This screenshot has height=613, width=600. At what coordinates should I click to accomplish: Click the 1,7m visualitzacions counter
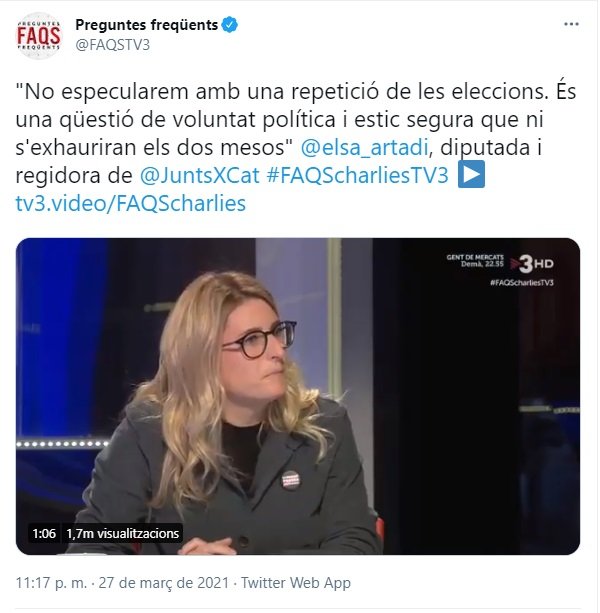pyautogui.click(x=122, y=534)
